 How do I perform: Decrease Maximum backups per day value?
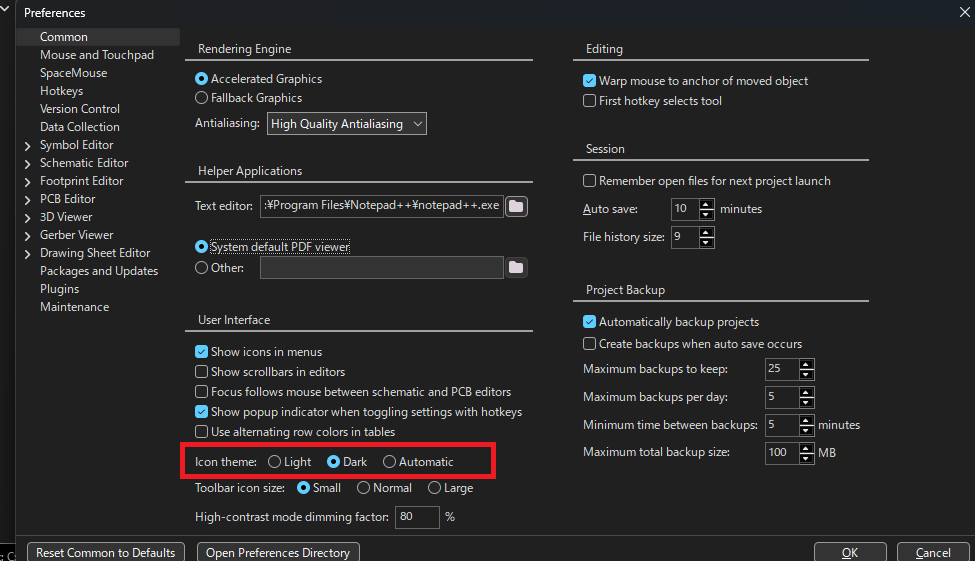806,402
